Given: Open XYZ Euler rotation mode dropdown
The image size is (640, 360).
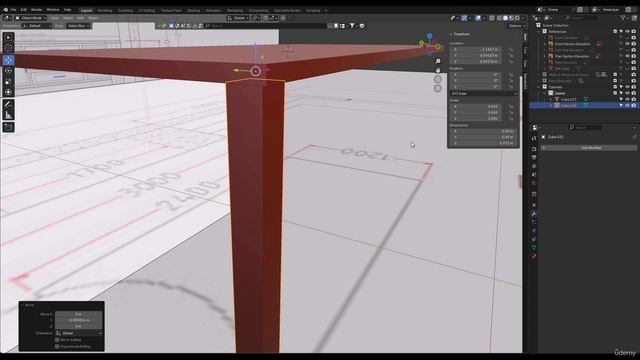Looking at the screenshot, I should pyautogui.click(x=483, y=93).
